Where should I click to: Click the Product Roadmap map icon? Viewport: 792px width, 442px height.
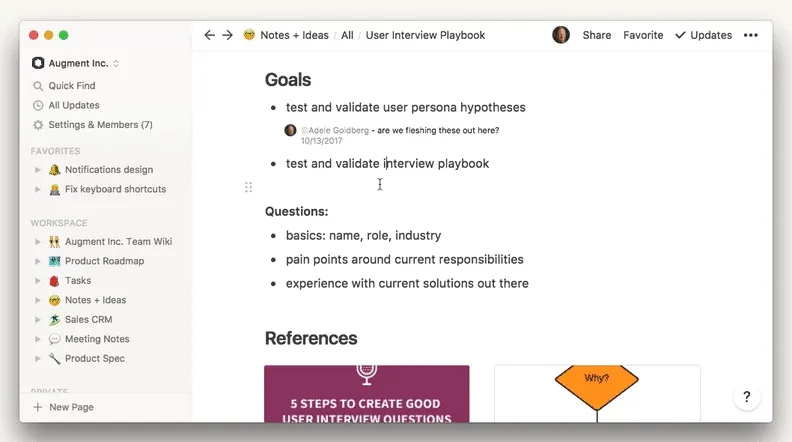tap(55, 261)
